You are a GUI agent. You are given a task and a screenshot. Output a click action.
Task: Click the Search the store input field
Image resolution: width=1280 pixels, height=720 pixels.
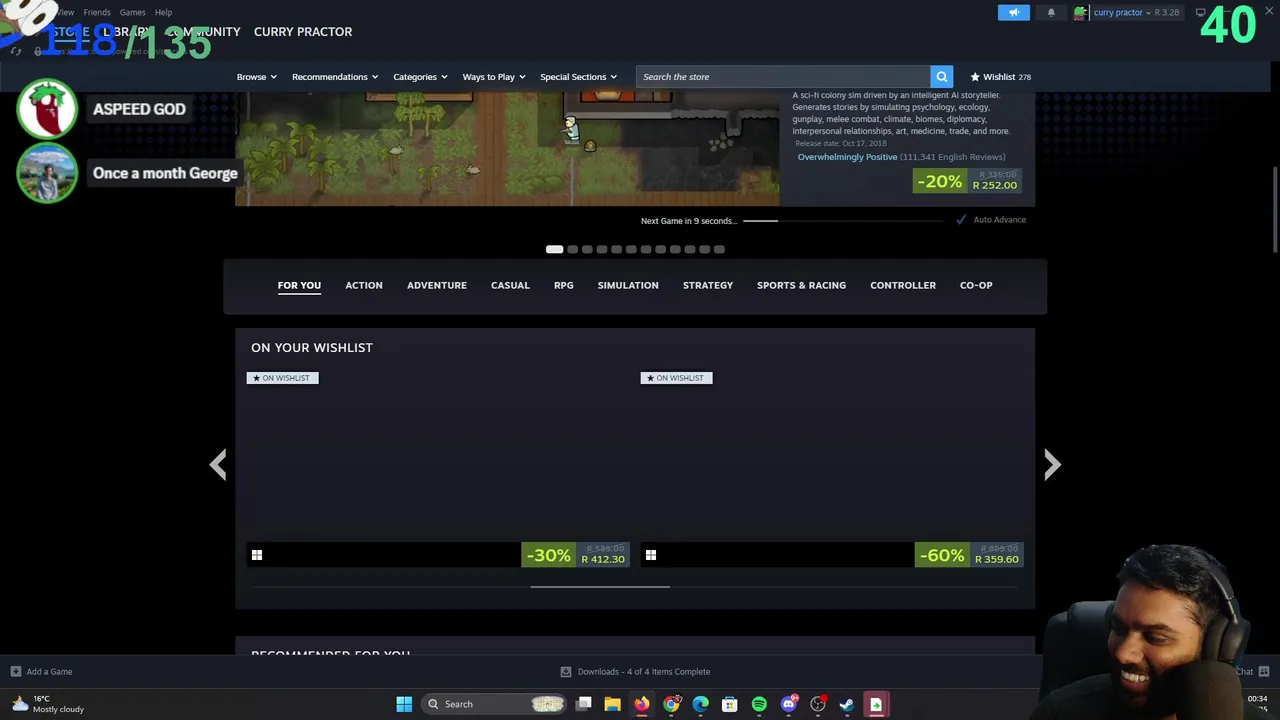(x=783, y=77)
